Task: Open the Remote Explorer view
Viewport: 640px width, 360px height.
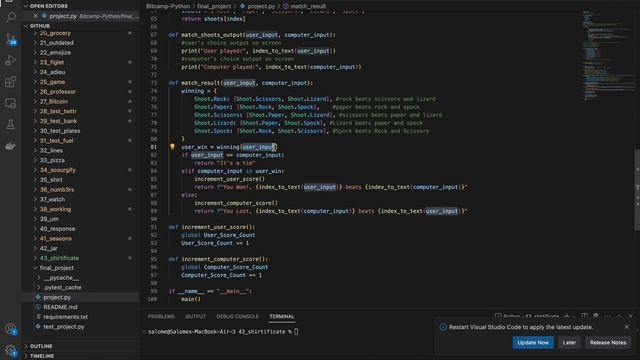Action: pyautogui.click(x=11, y=103)
